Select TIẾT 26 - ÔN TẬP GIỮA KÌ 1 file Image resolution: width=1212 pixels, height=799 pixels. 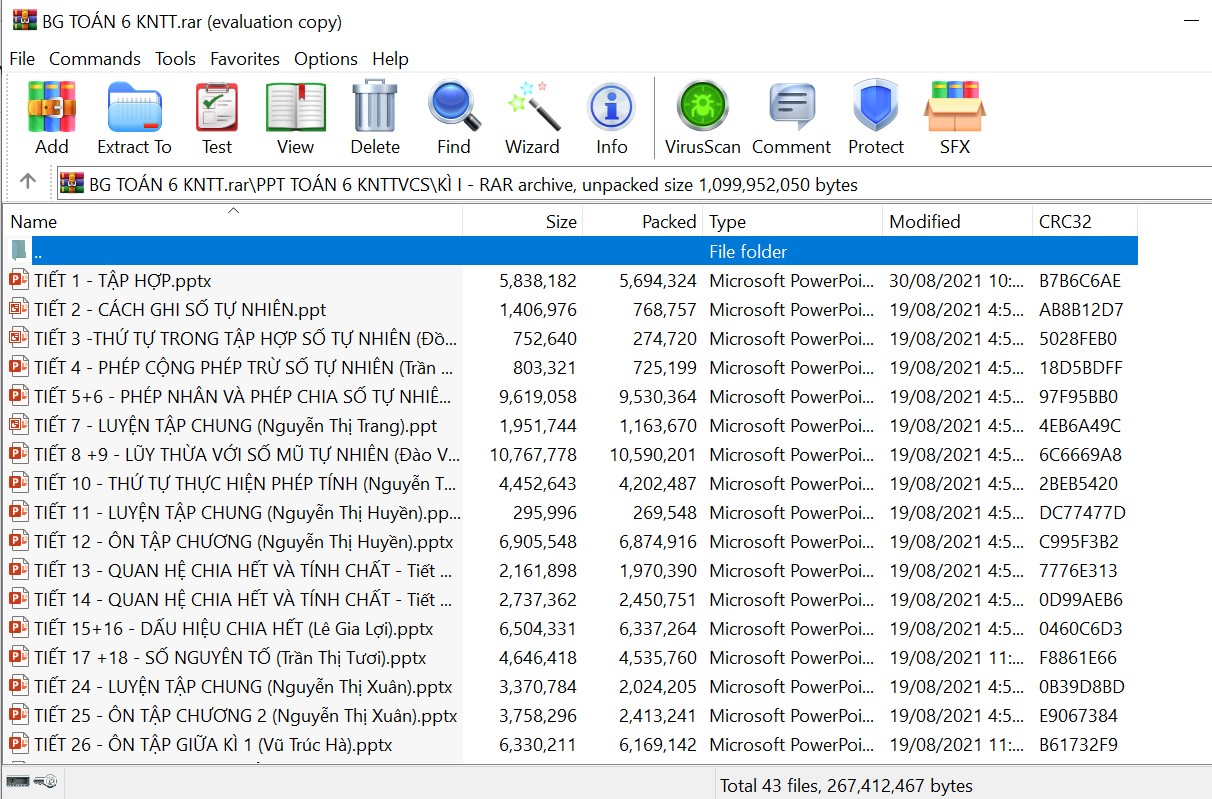(x=571, y=744)
